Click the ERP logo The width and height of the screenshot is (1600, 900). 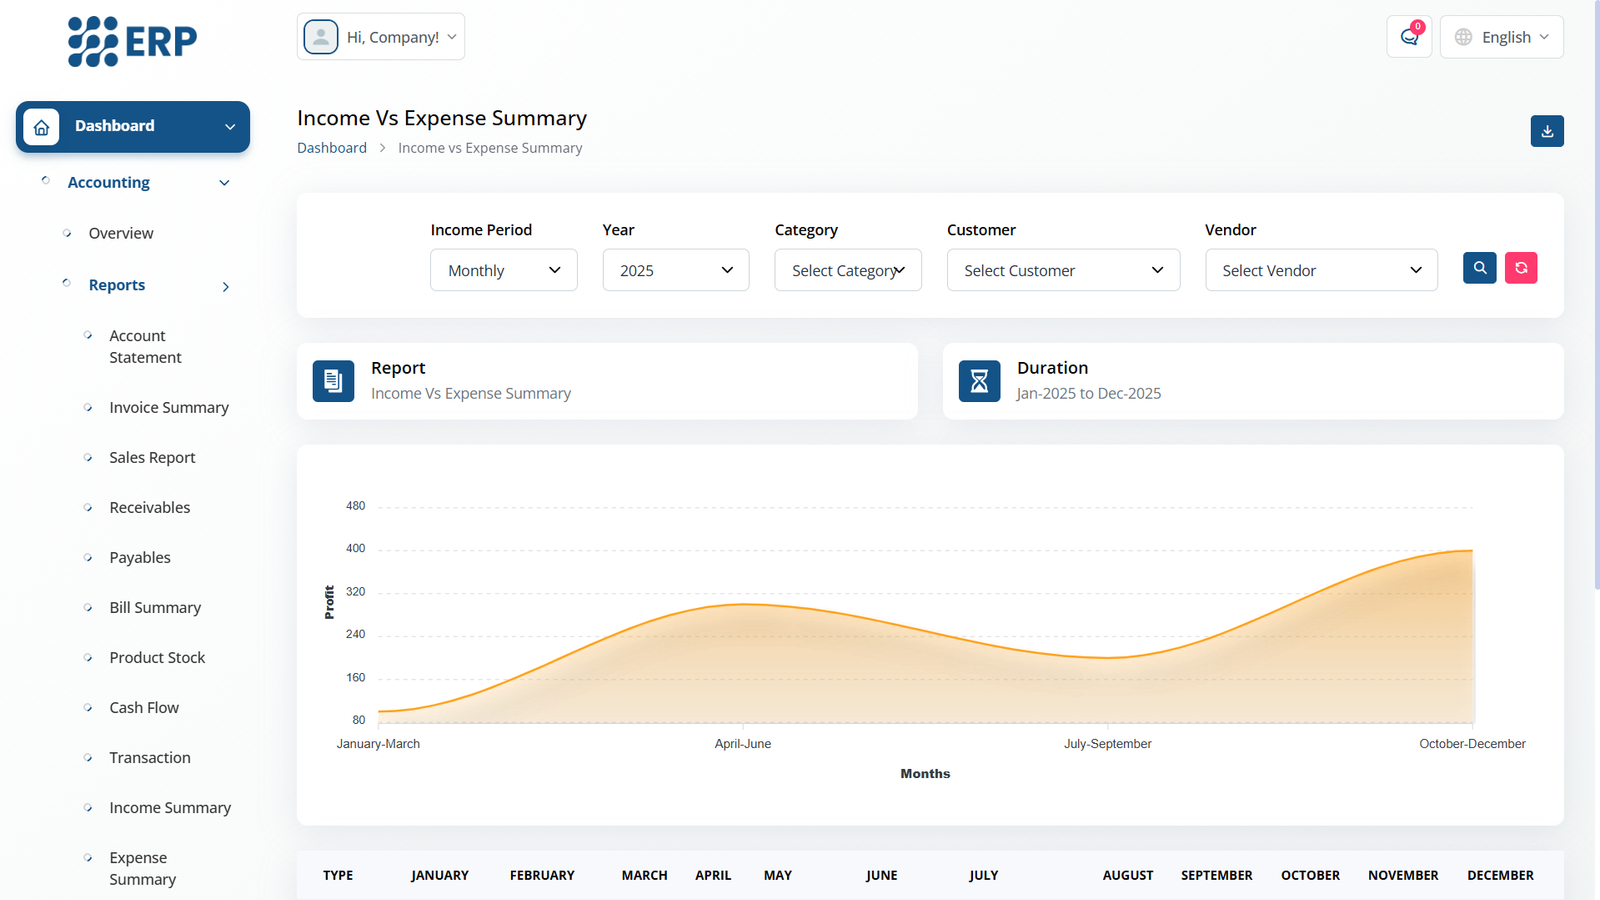[132, 42]
